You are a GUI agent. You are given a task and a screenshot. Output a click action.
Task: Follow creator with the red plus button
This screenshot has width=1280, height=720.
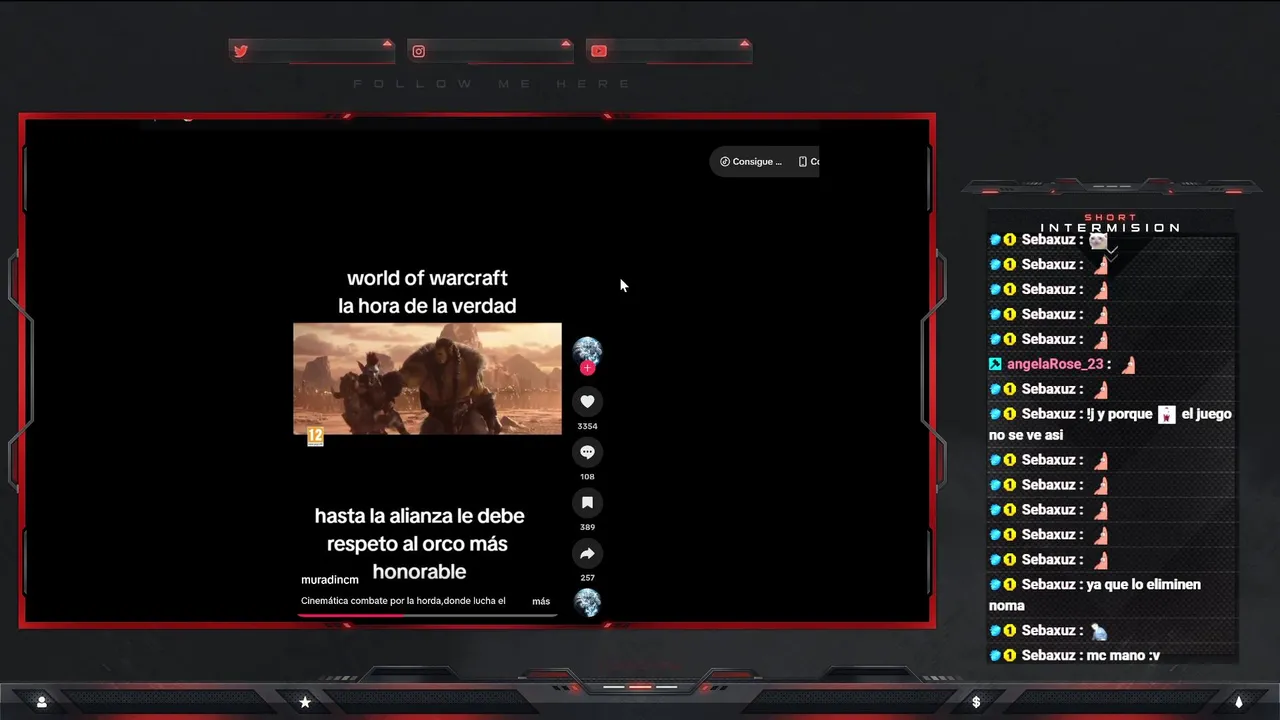click(587, 367)
